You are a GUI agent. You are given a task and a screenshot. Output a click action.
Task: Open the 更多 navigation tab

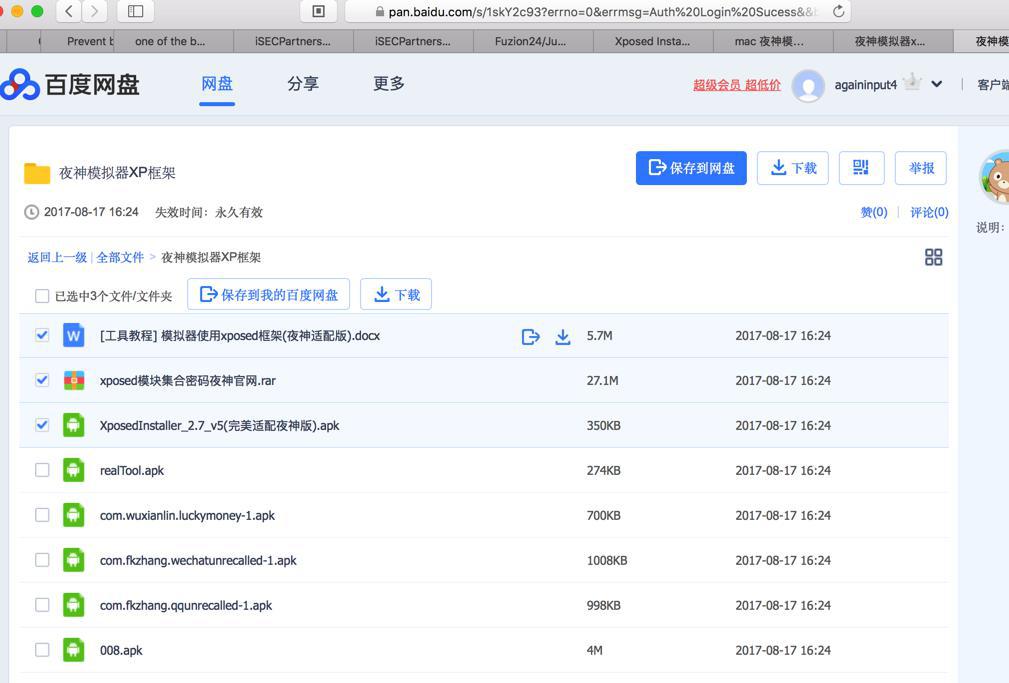tap(389, 84)
